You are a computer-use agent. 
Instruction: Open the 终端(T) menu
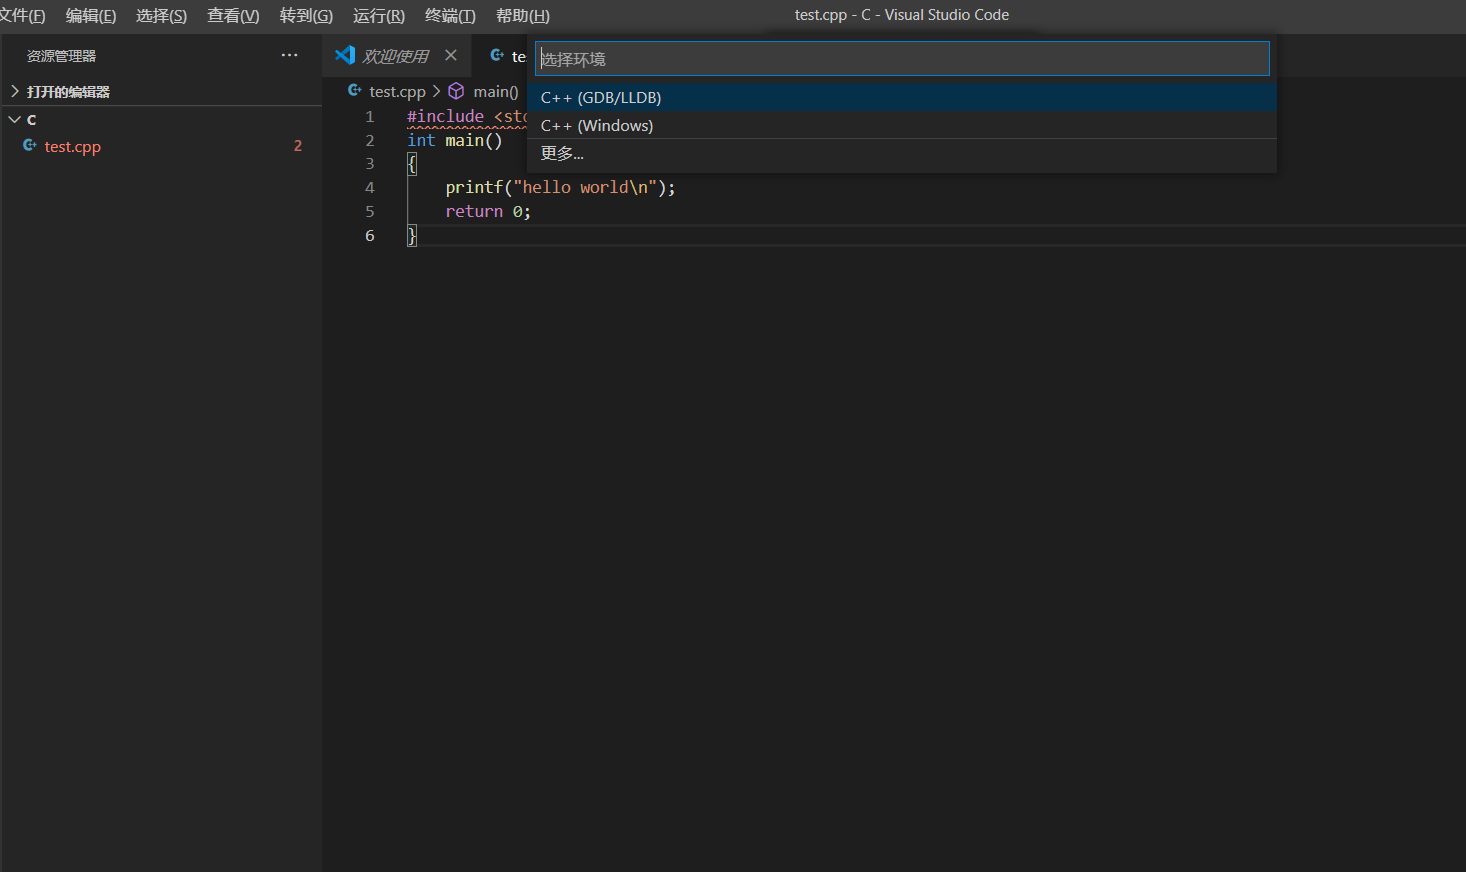(450, 16)
